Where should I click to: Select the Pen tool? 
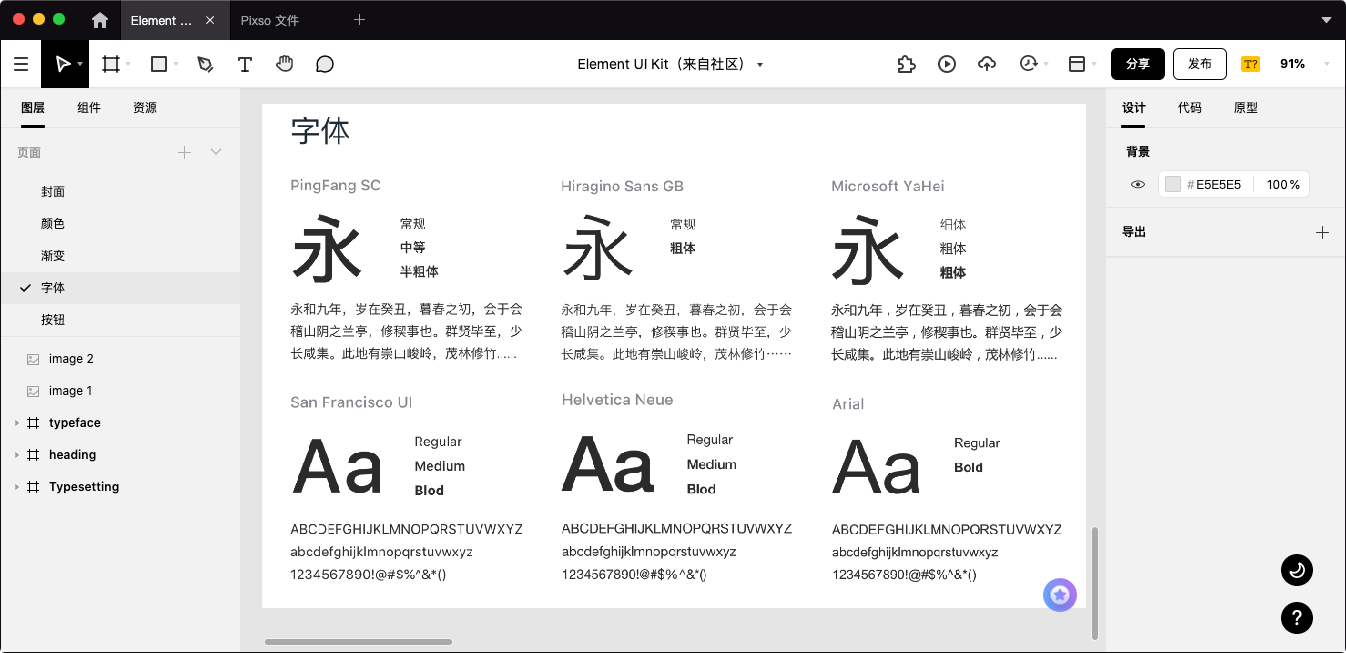pyautogui.click(x=205, y=64)
